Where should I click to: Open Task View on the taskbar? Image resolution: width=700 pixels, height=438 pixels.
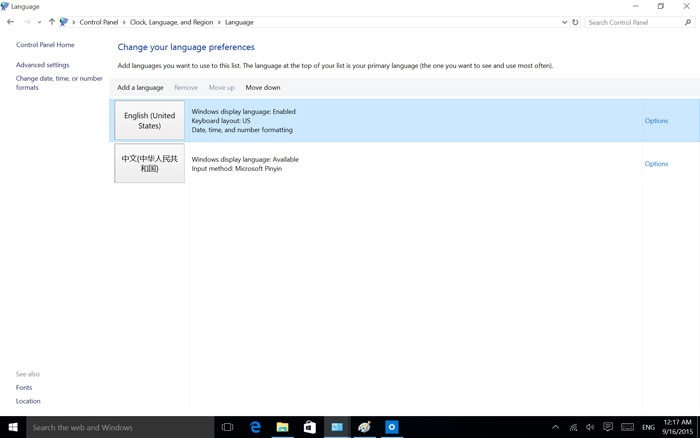coord(228,427)
